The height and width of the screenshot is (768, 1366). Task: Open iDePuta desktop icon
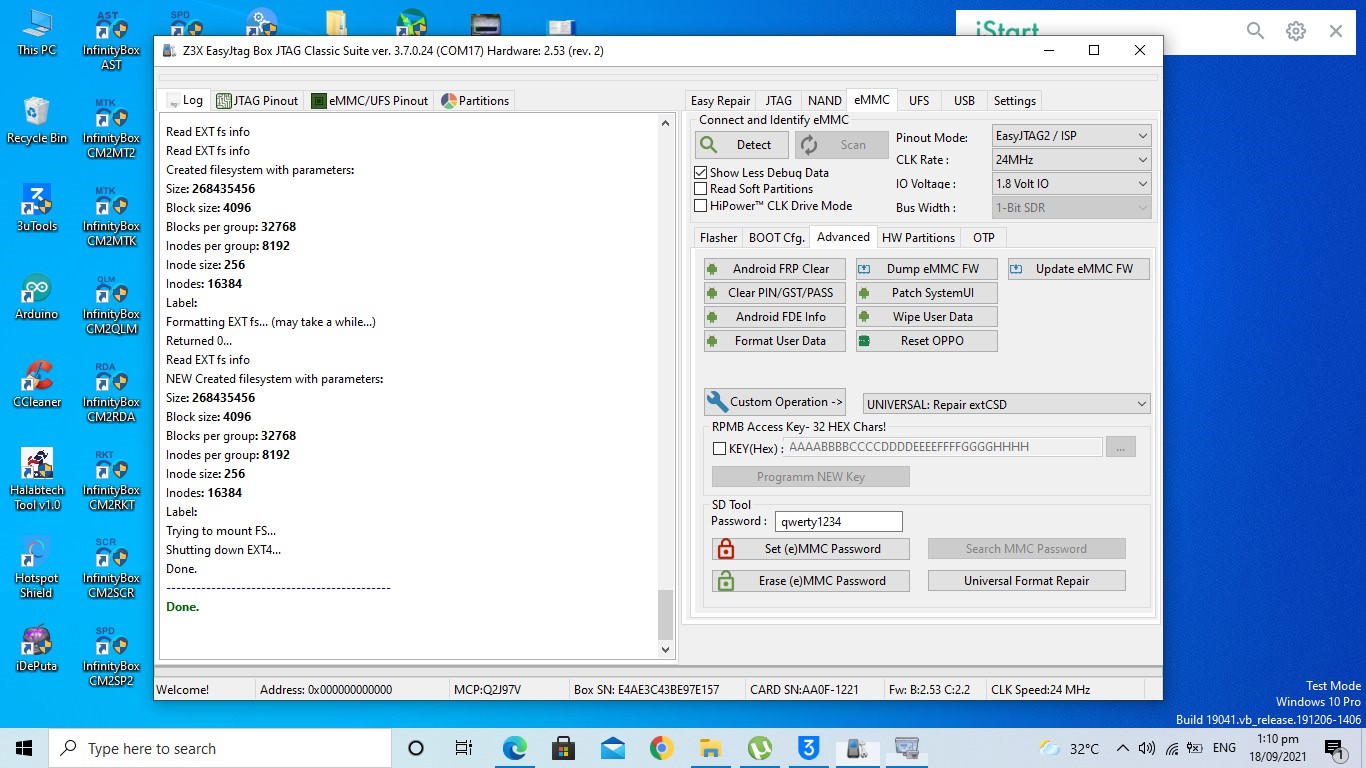click(x=37, y=648)
